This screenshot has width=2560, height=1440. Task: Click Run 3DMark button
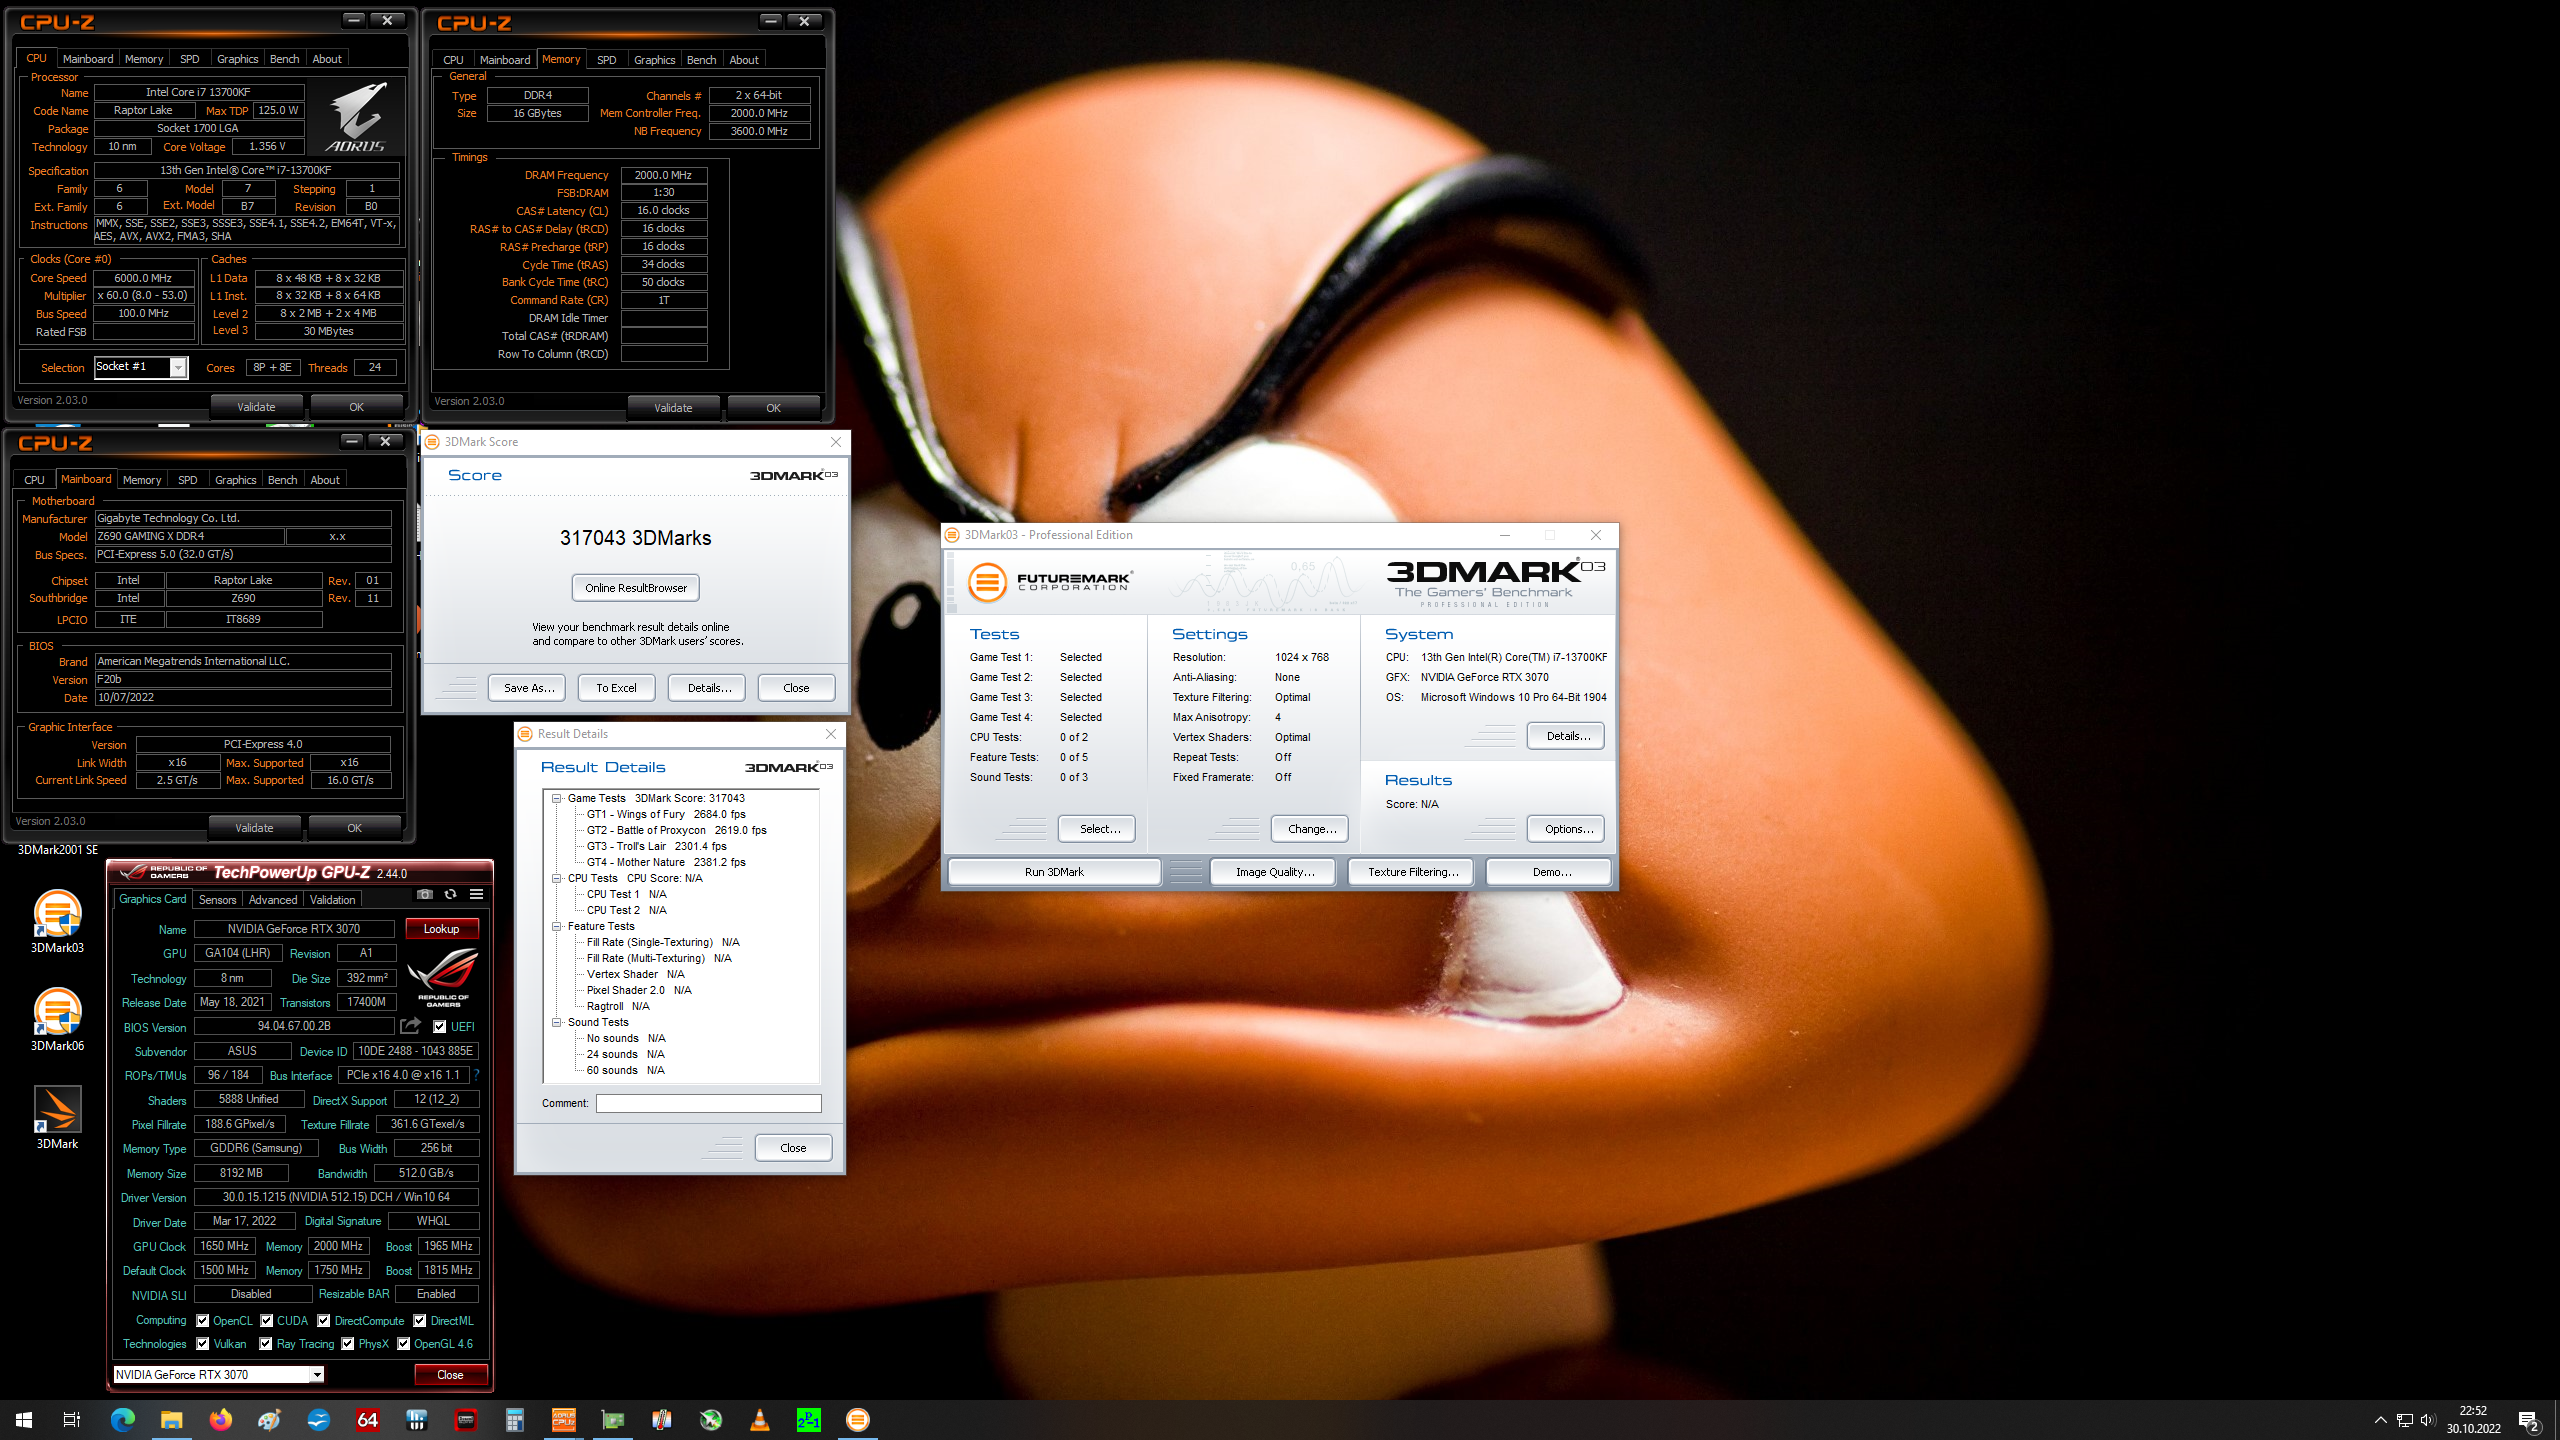1054,871
